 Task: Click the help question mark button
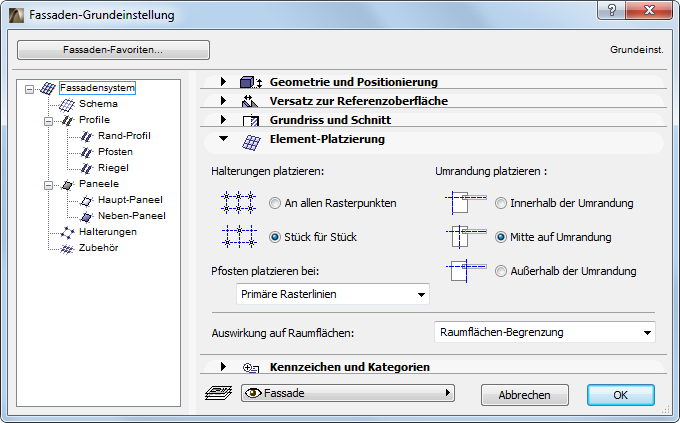(611, 10)
